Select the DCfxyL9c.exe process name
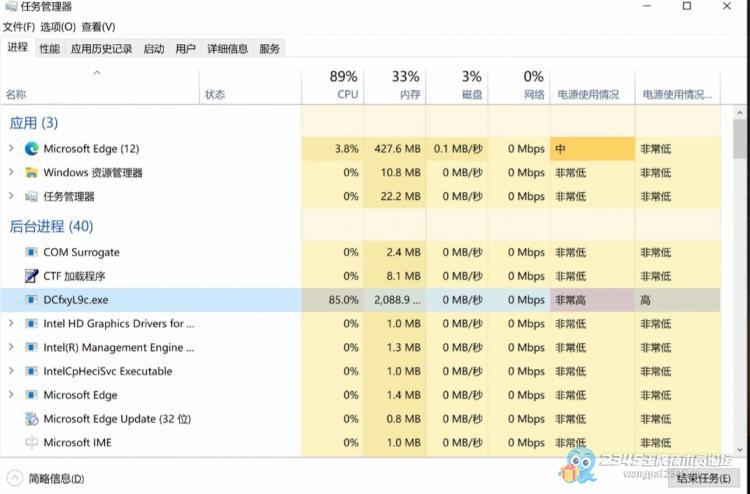The width and height of the screenshot is (750, 494). point(76,300)
